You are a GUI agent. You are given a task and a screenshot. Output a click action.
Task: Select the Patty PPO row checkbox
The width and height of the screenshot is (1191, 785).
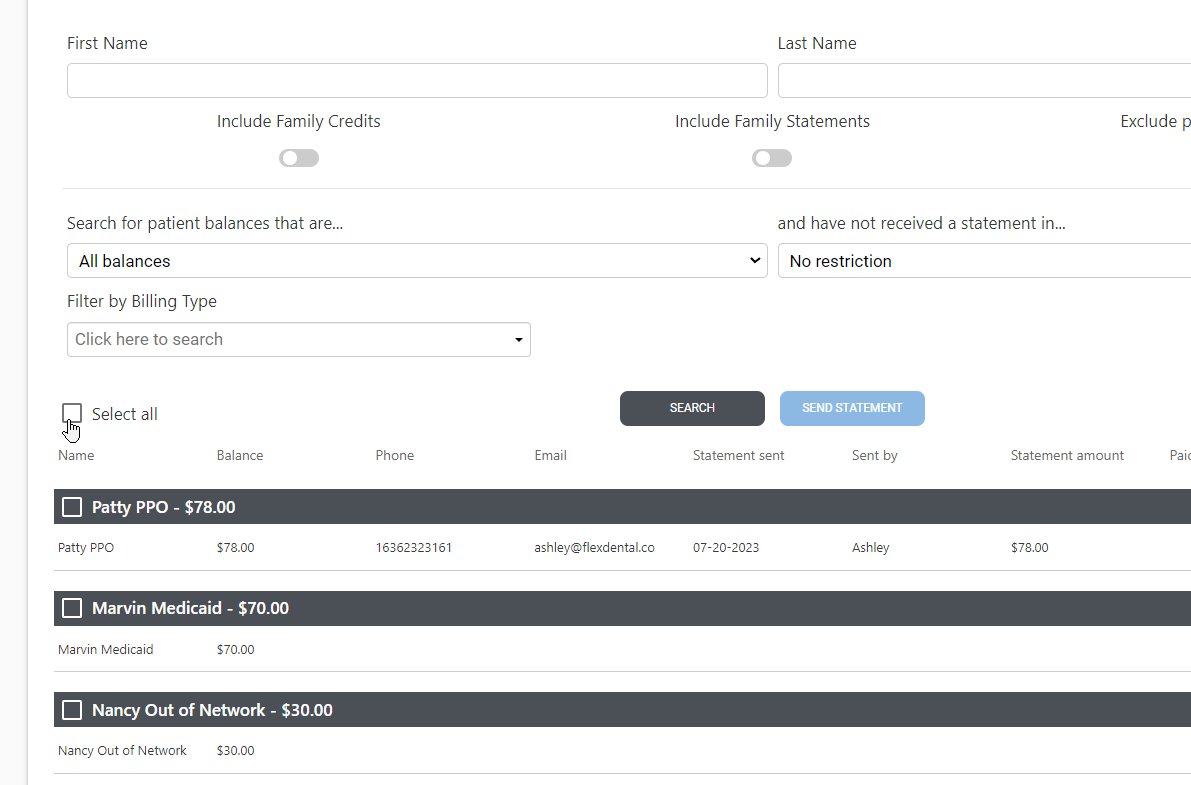tap(71, 506)
